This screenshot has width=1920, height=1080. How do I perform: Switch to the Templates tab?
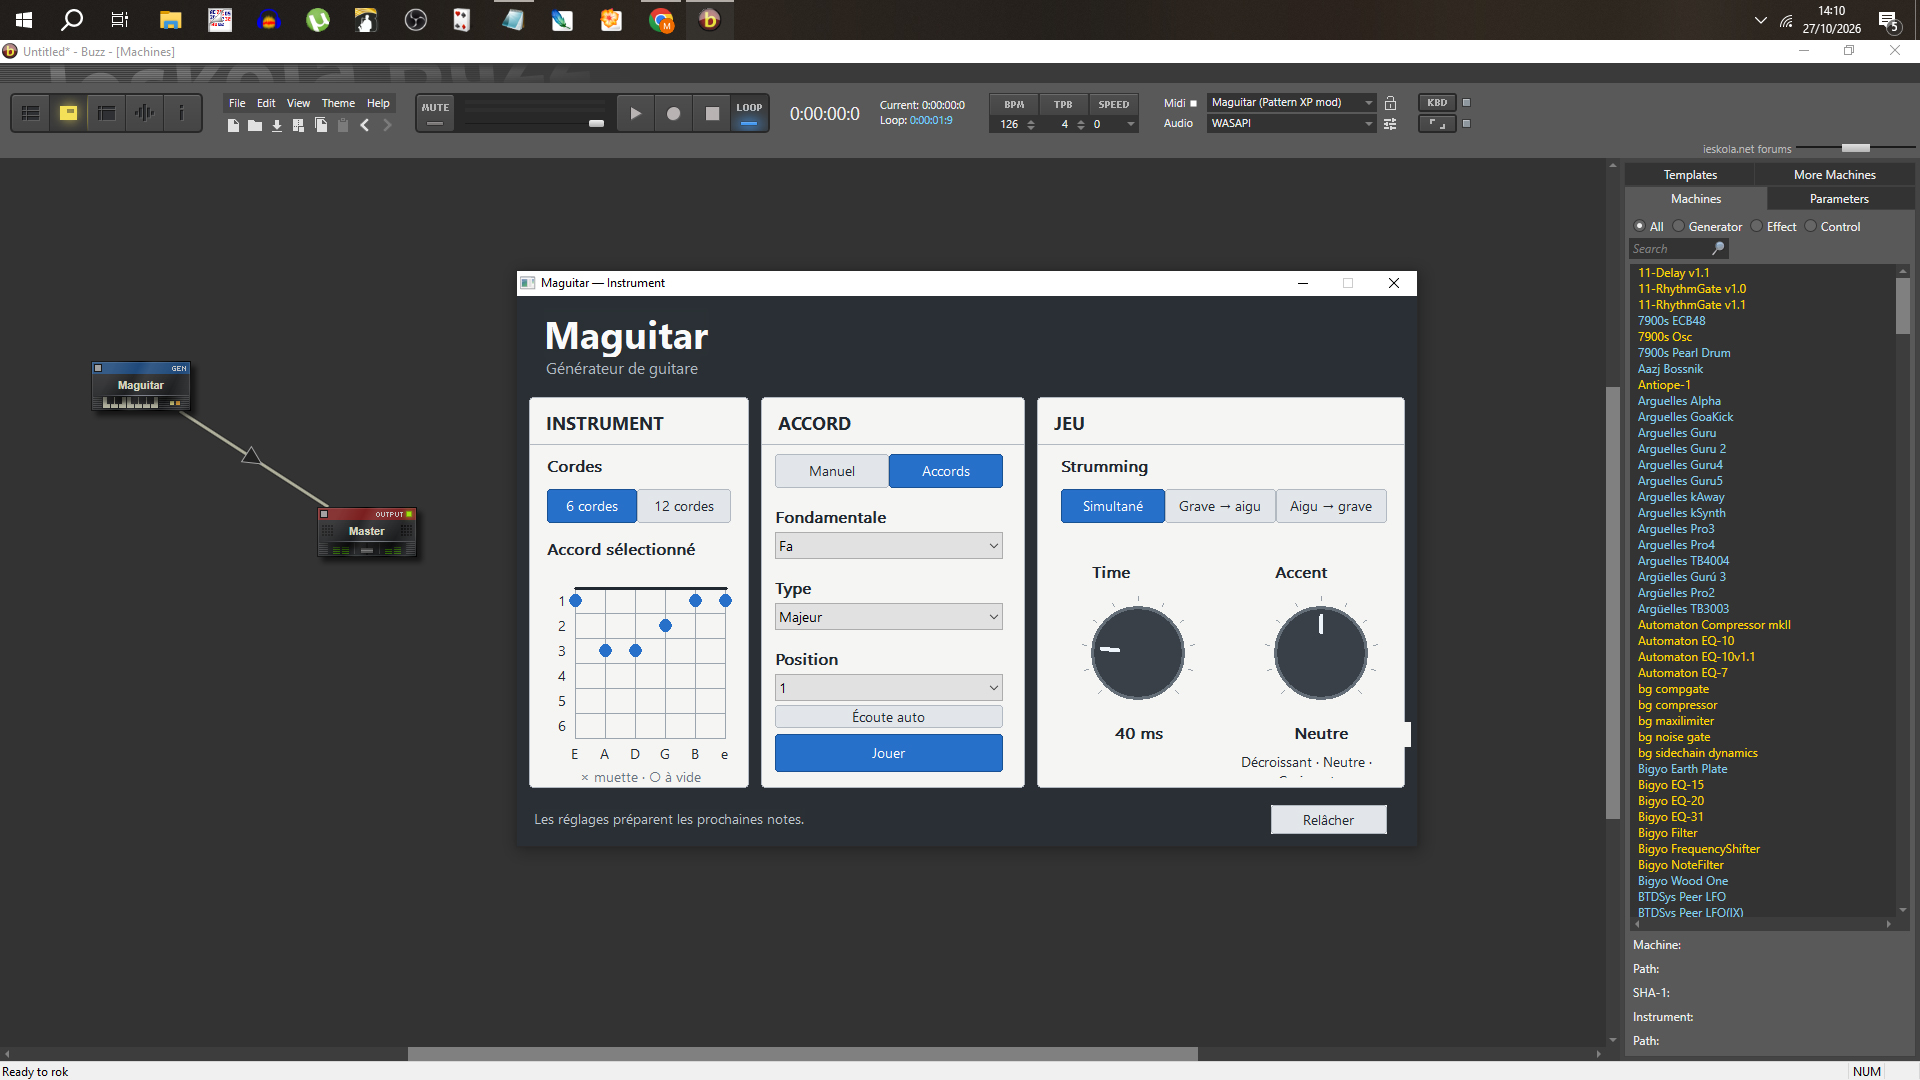click(x=1690, y=175)
